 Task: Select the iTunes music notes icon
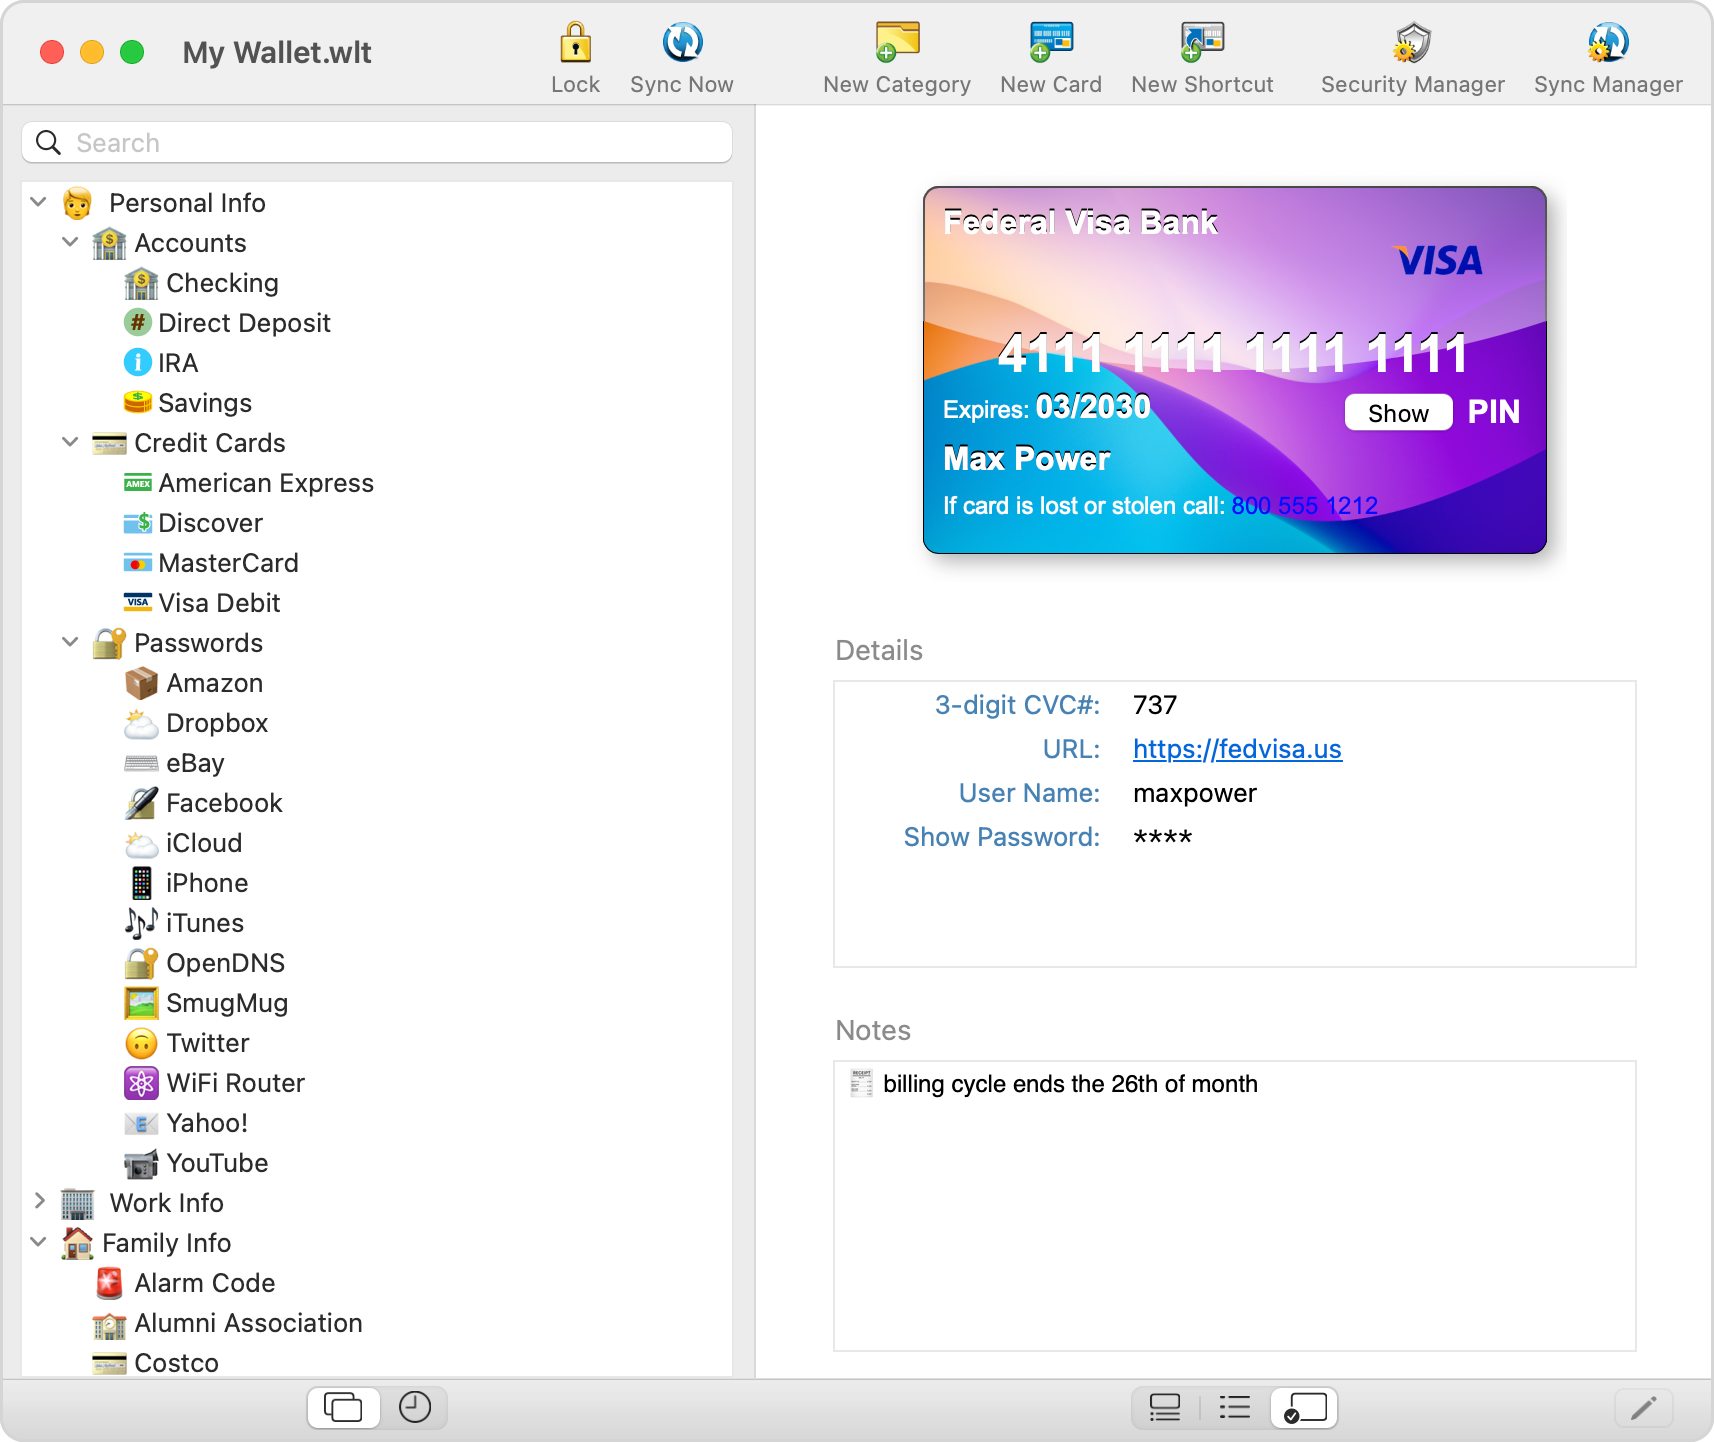141,923
